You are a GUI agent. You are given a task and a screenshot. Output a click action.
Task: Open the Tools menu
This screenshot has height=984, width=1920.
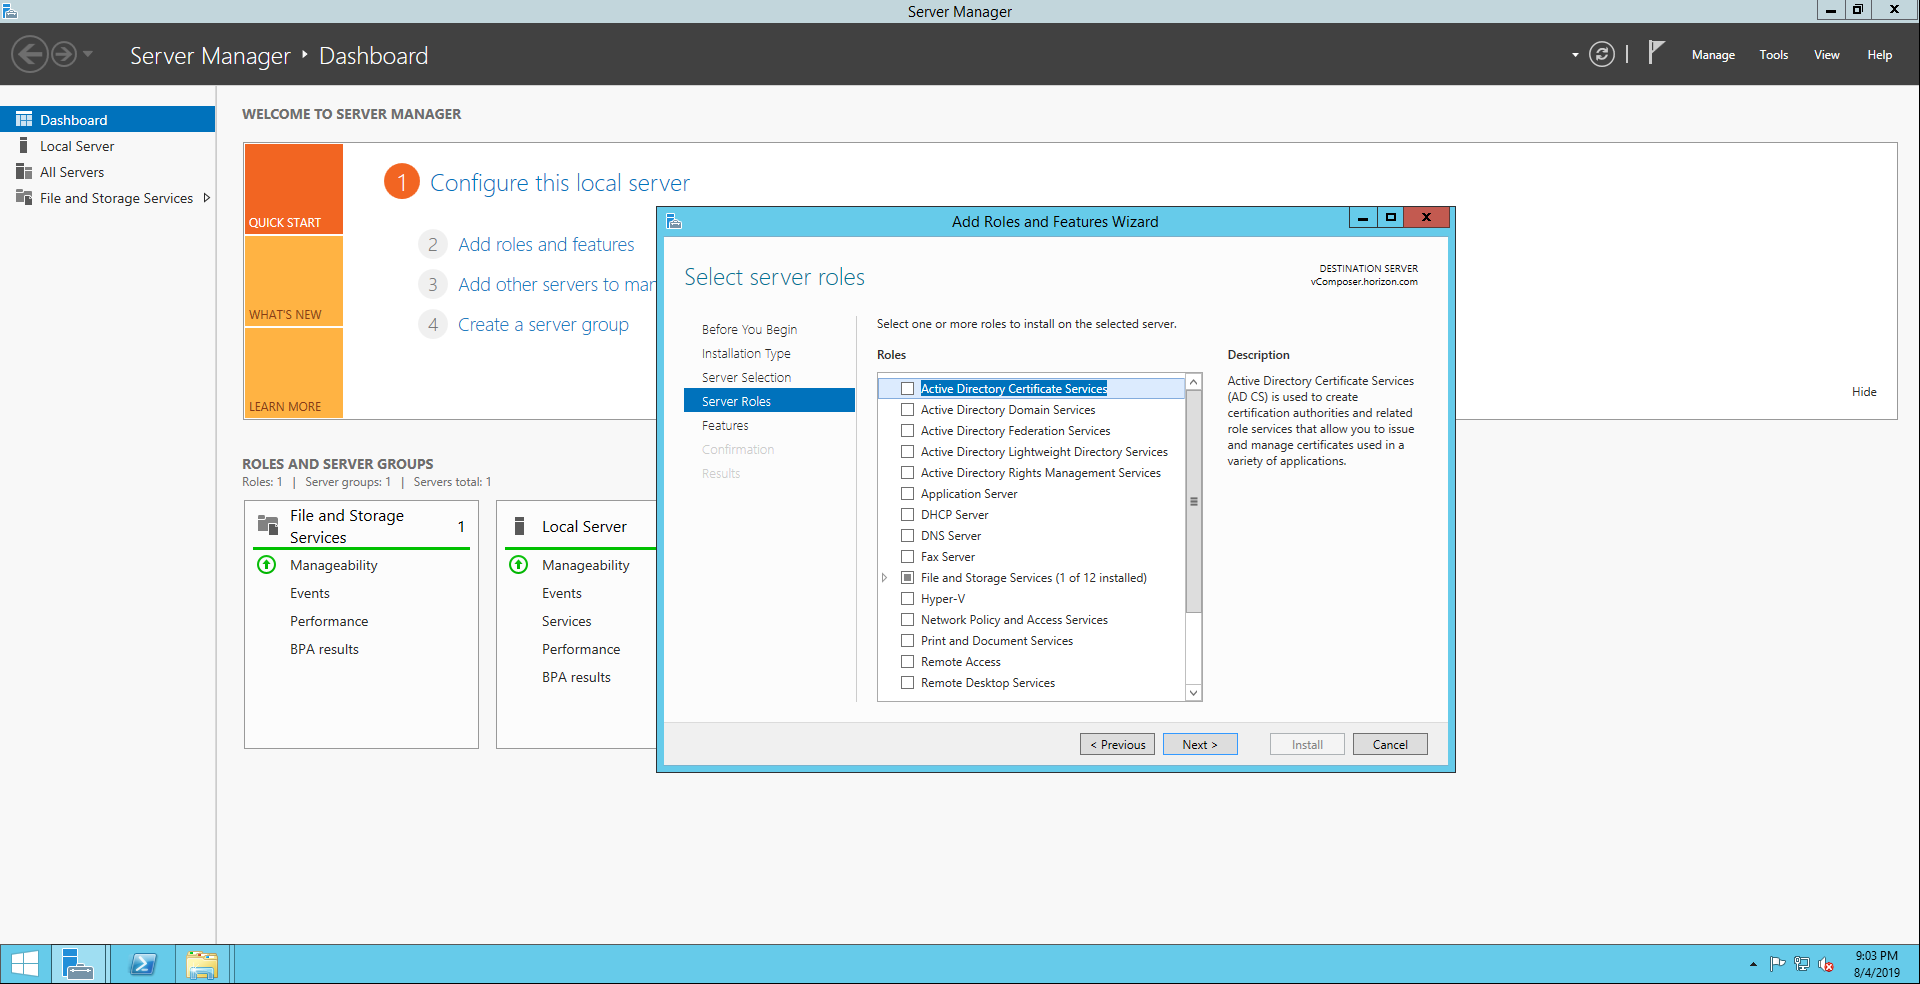pyautogui.click(x=1773, y=55)
